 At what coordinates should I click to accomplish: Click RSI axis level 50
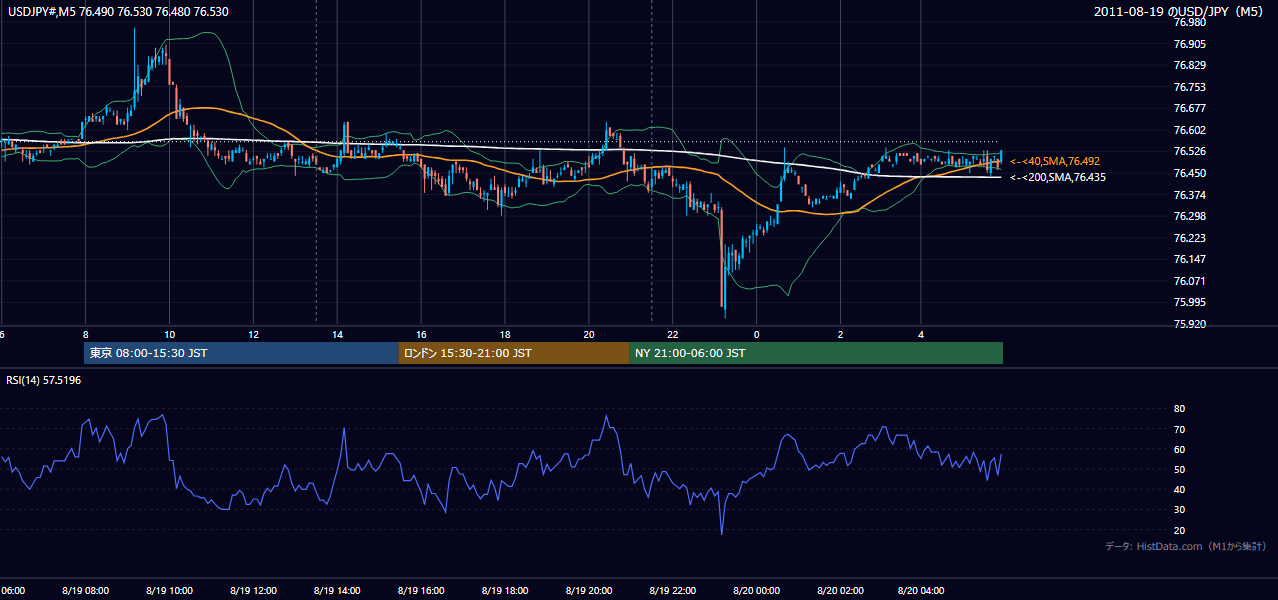click(x=1180, y=469)
